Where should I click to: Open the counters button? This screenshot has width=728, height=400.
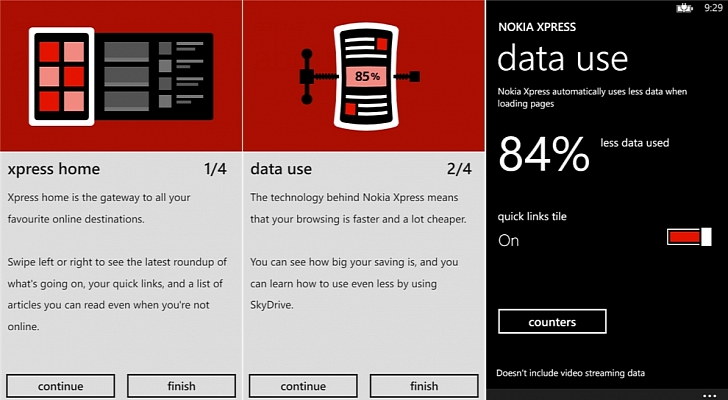pos(552,322)
